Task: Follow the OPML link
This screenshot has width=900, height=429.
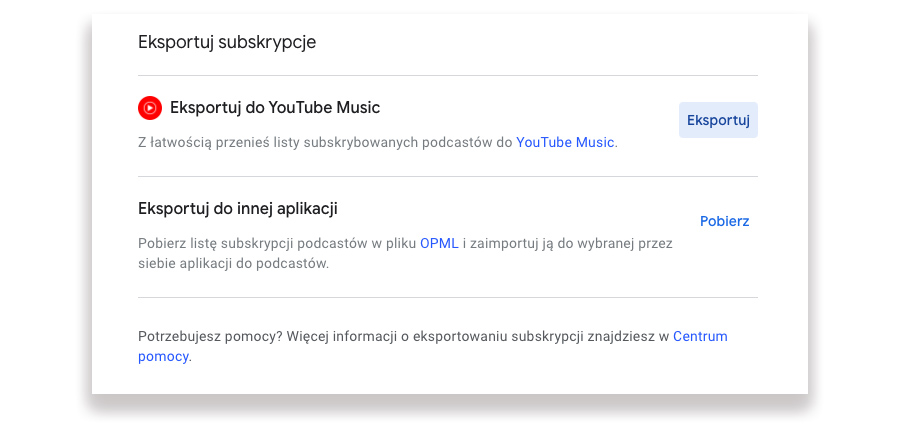Action: (438, 243)
